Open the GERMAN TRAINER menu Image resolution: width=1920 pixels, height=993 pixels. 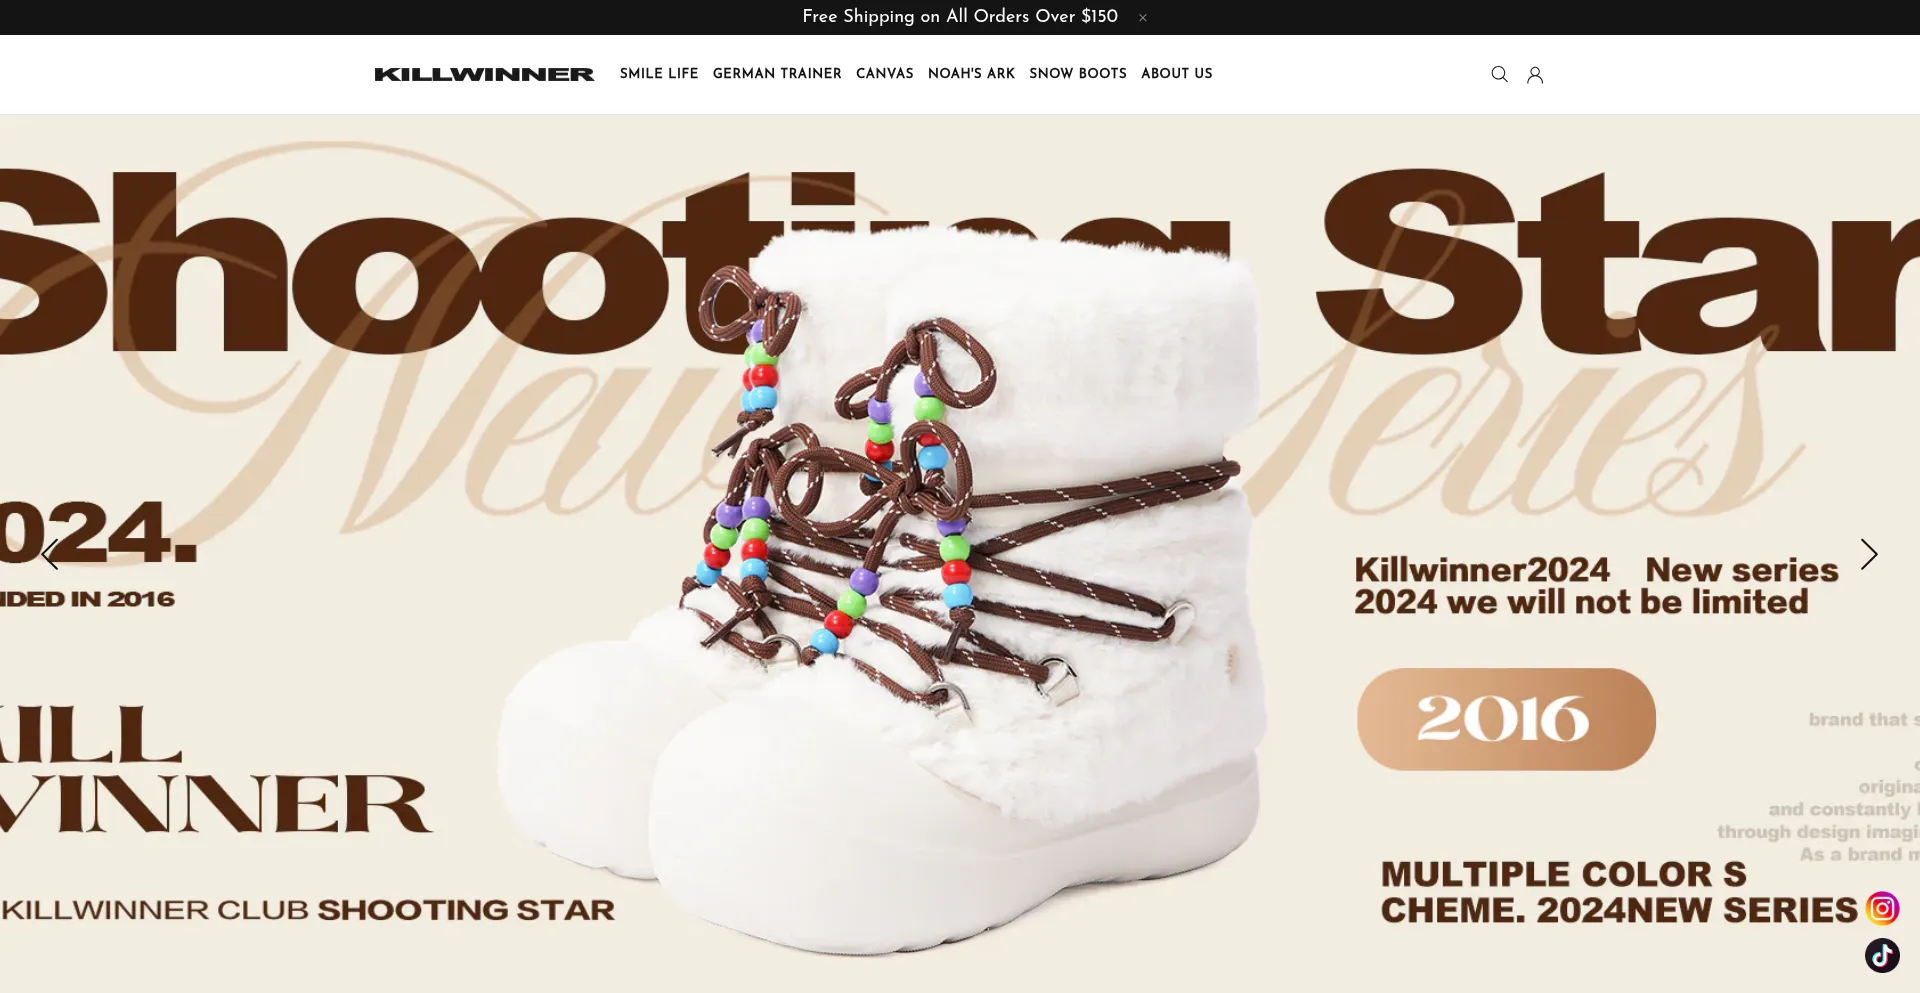(777, 73)
